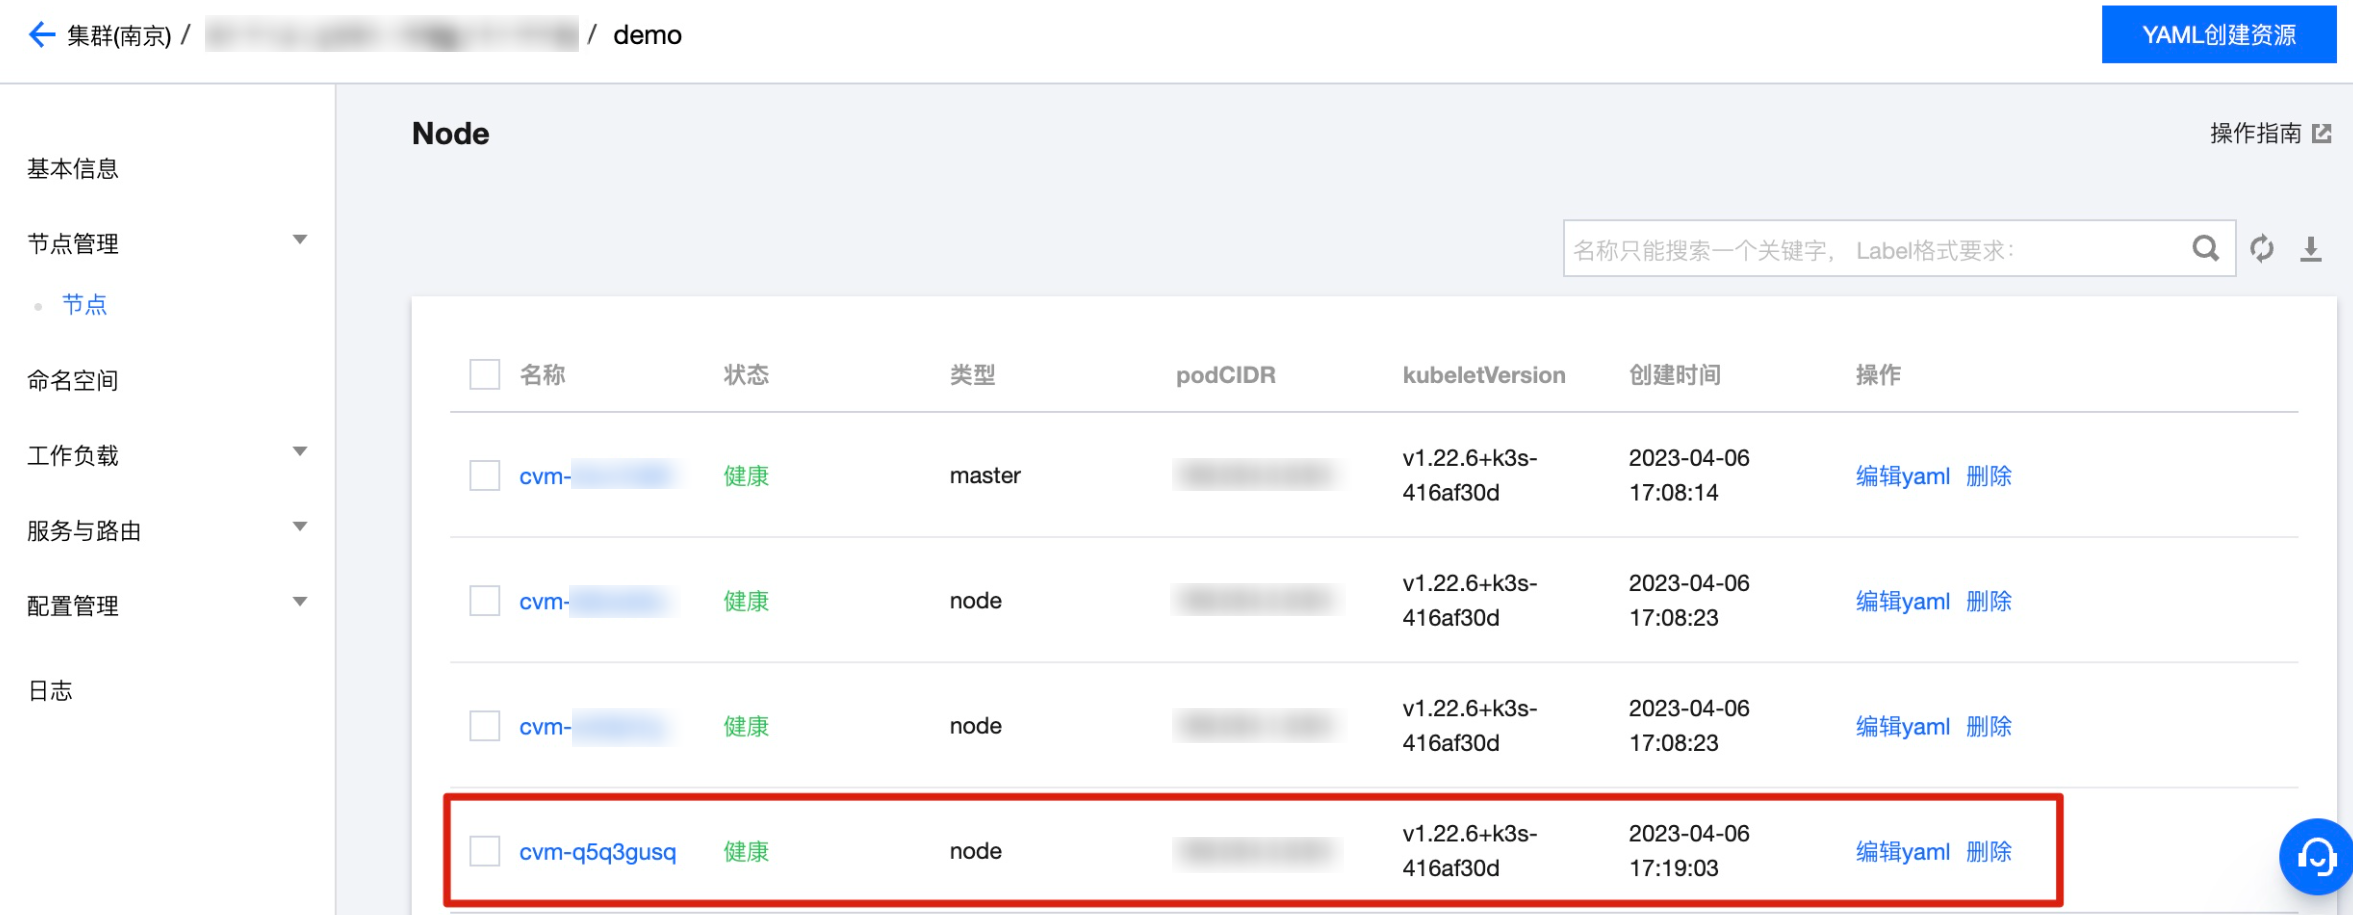Click 健康 status of cvm-q5q3gusq
2353x915 pixels.
(x=746, y=852)
